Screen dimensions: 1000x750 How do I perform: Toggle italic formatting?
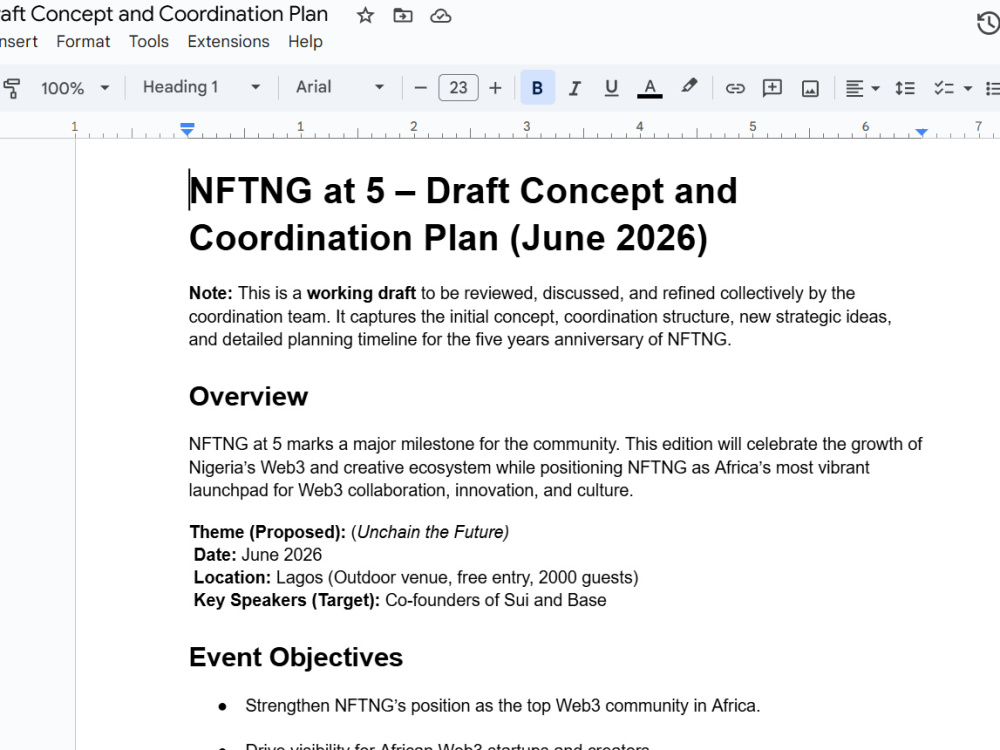(575, 88)
